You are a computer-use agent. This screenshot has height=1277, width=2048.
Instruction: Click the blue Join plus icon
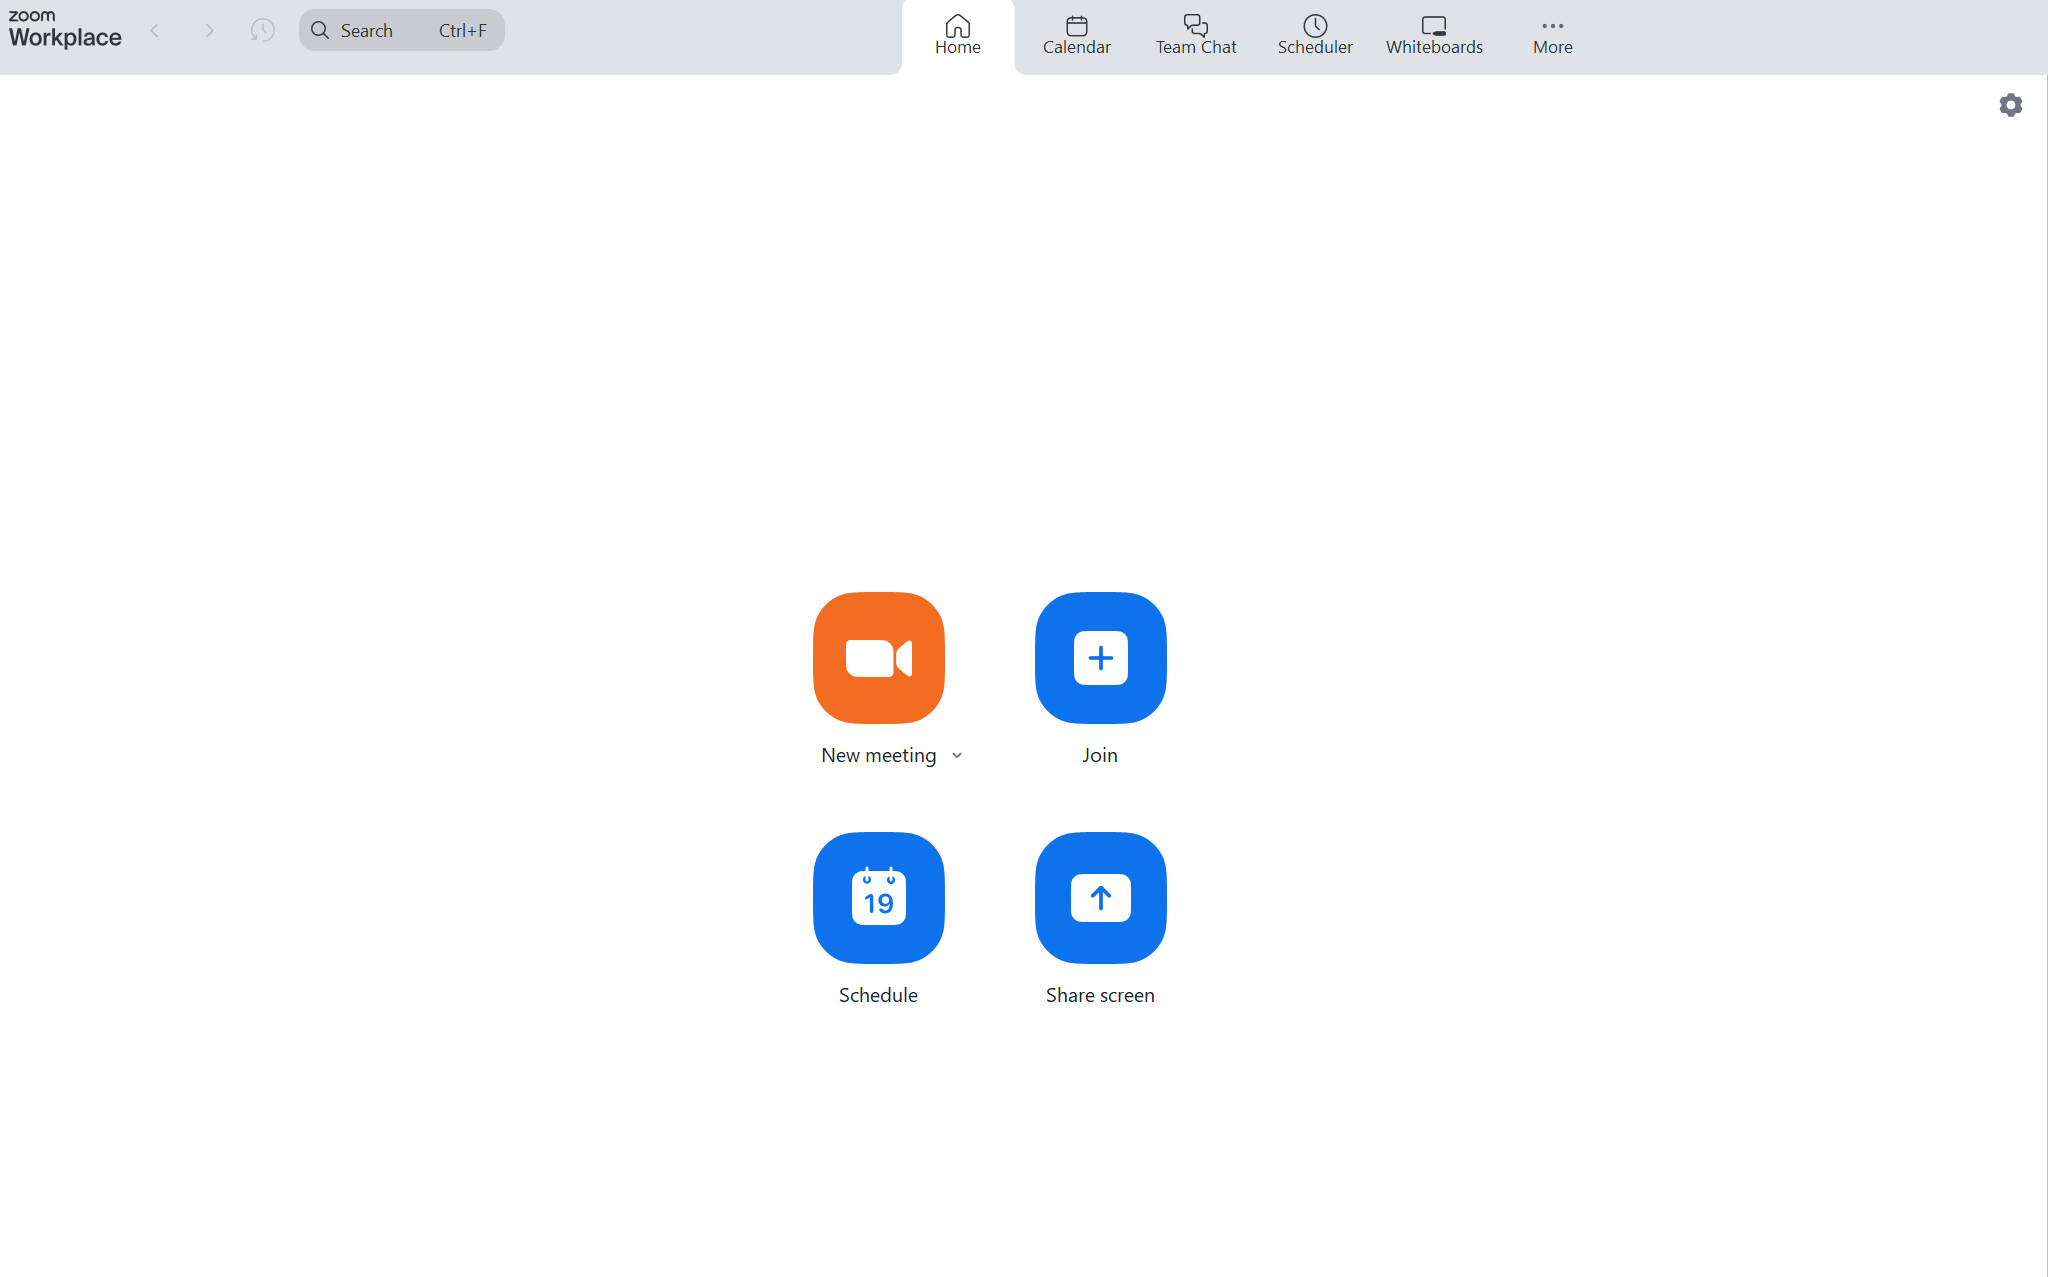(1100, 657)
